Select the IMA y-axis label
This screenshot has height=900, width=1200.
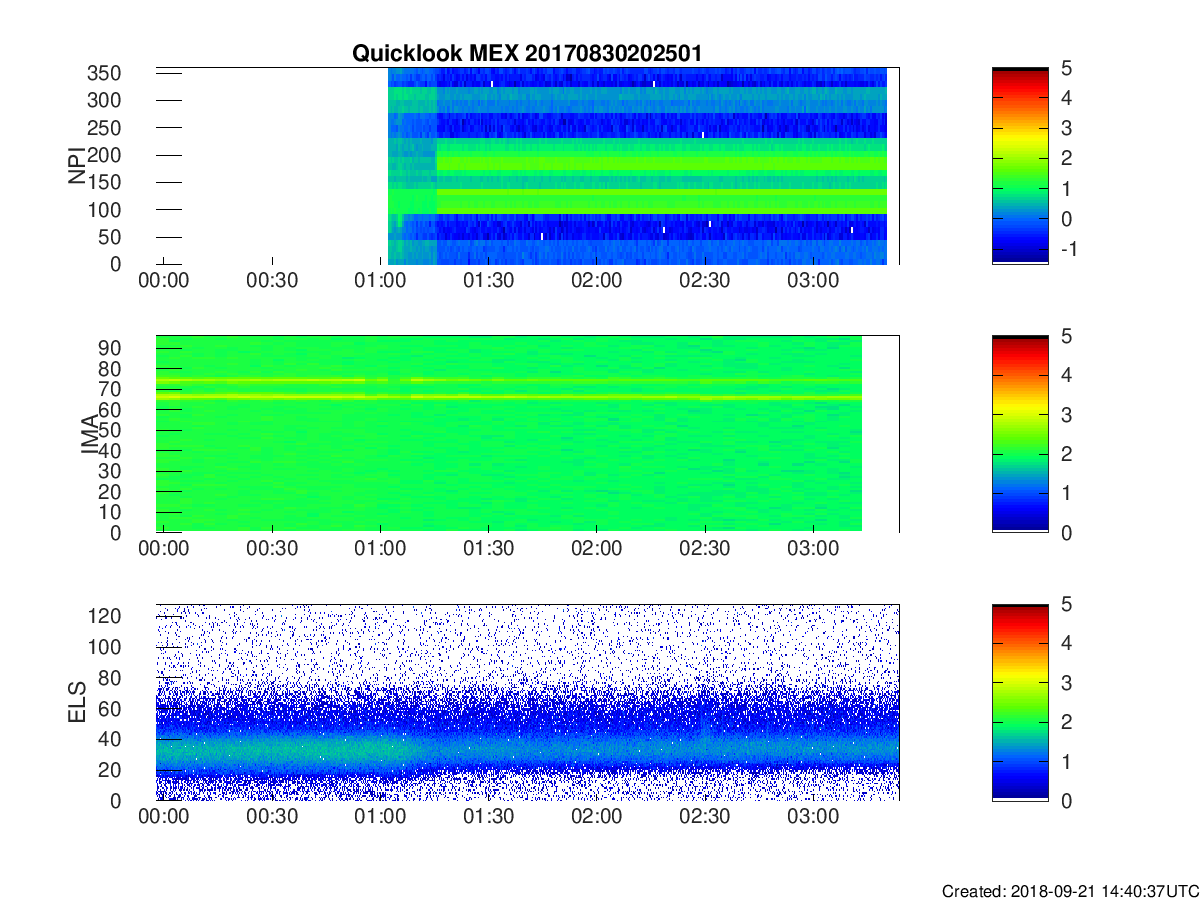[x=90, y=435]
